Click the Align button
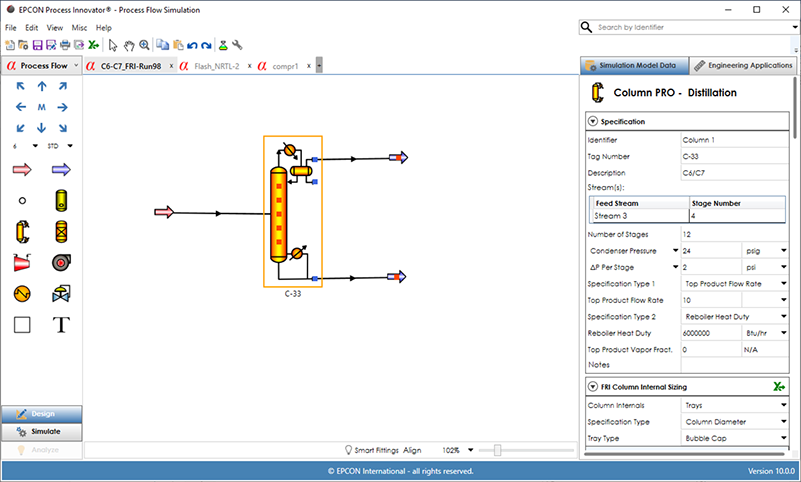 (x=412, y=450)
